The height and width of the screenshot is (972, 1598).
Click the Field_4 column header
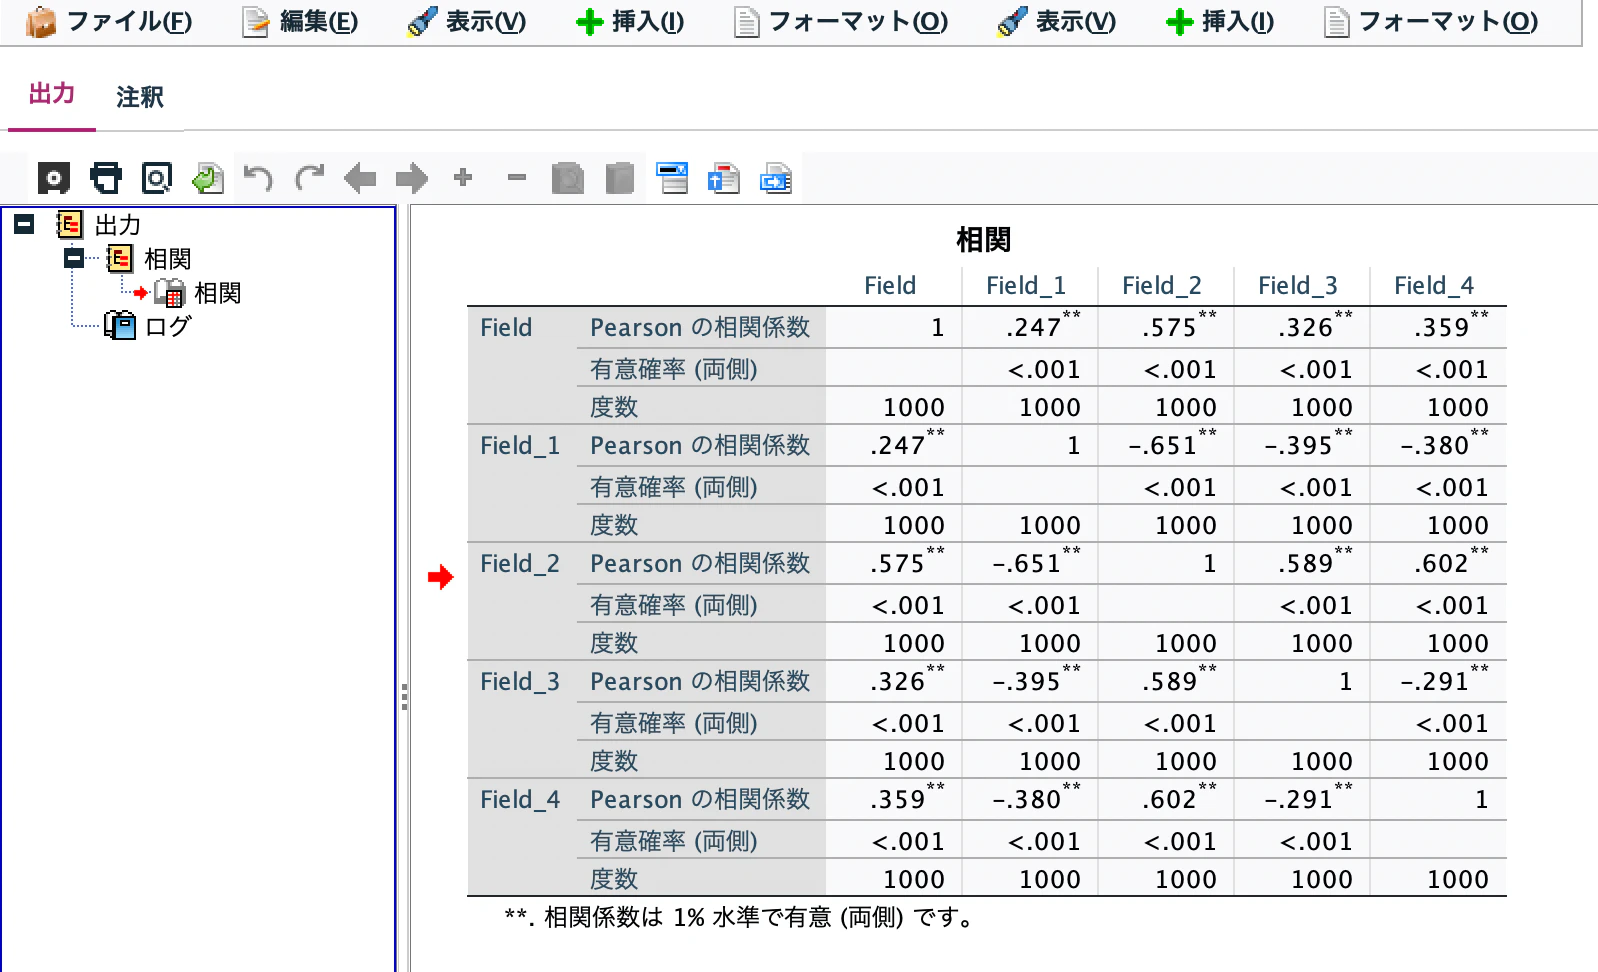(x=1434, y=286)
